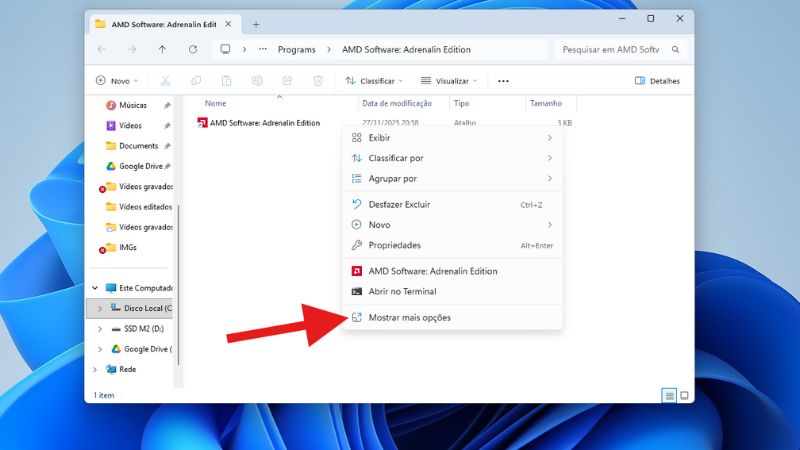The width and height of the screenshot is (800, 450).
Task: Switch to large icons view in status bar
Action: pos(685,395)
